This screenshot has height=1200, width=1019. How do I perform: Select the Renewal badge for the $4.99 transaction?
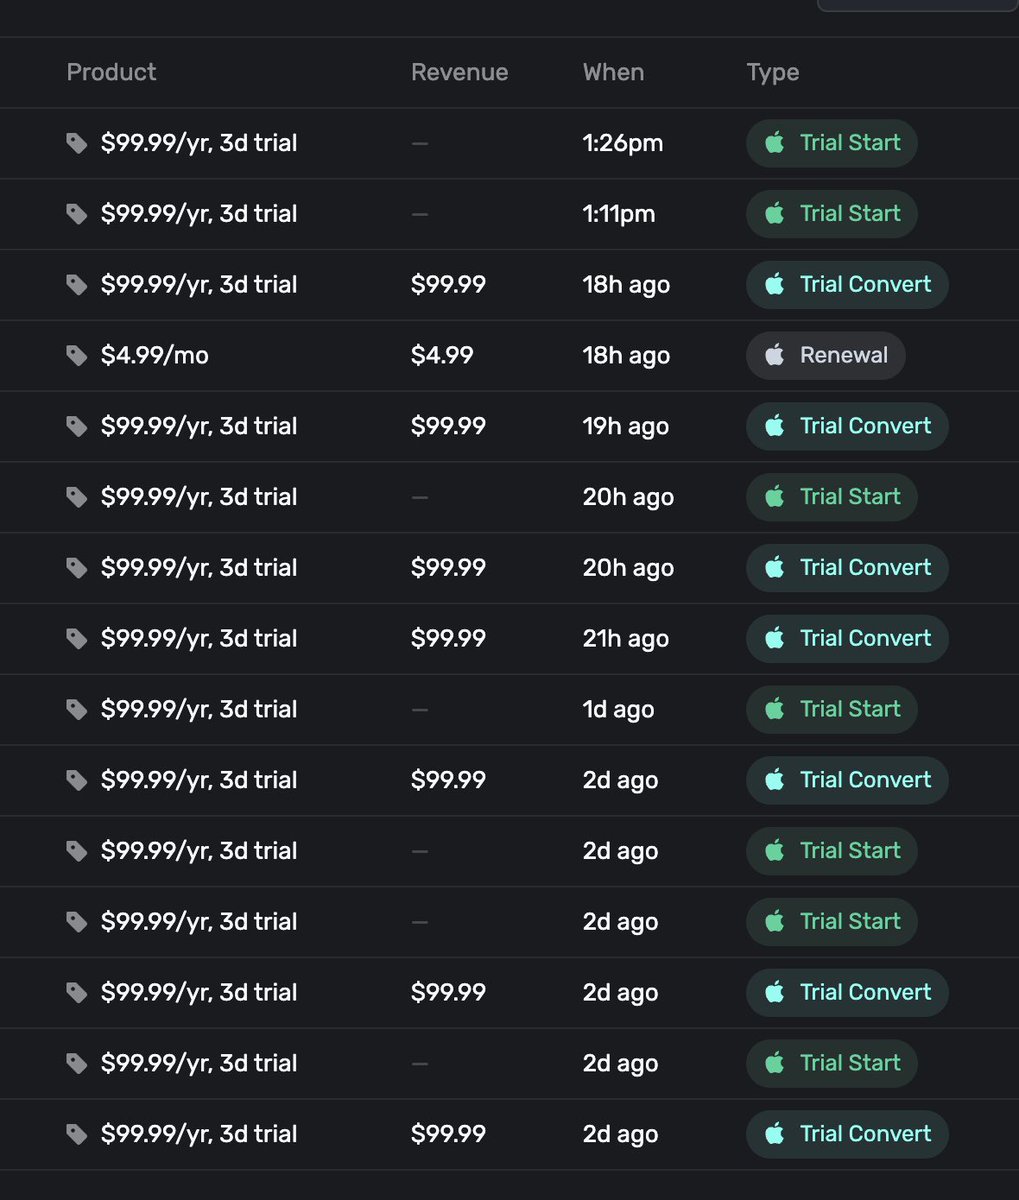click(x=825, y=355)
